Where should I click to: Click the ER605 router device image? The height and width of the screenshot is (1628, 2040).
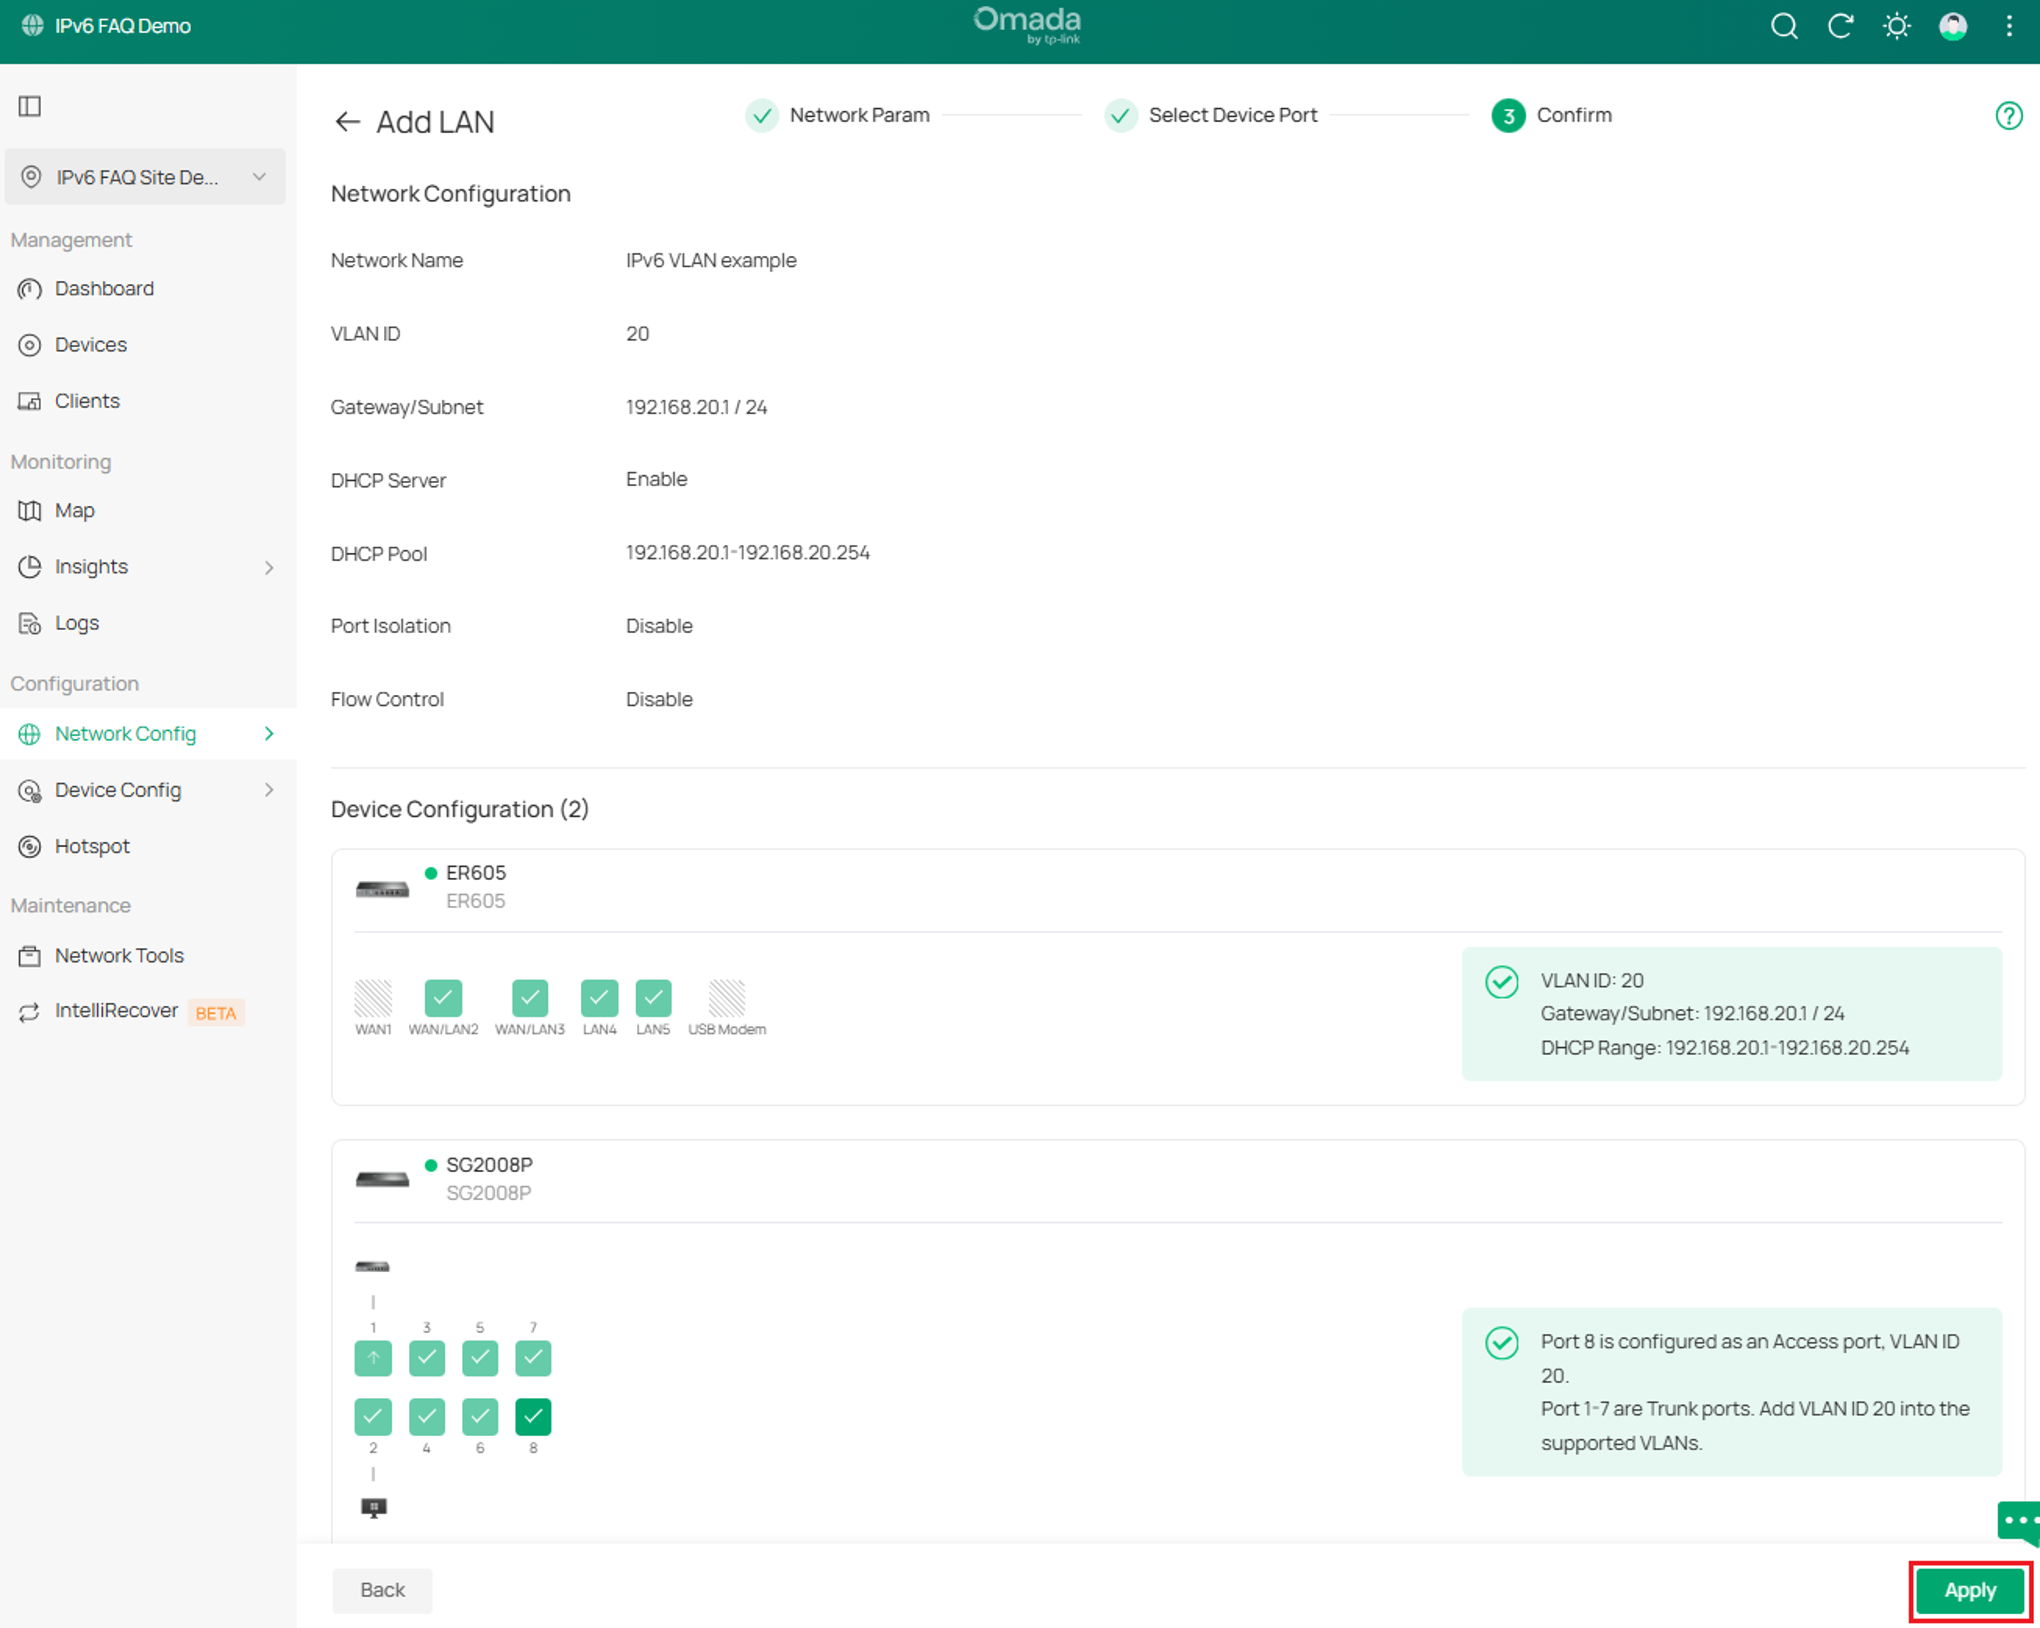[x=382, y=889]
